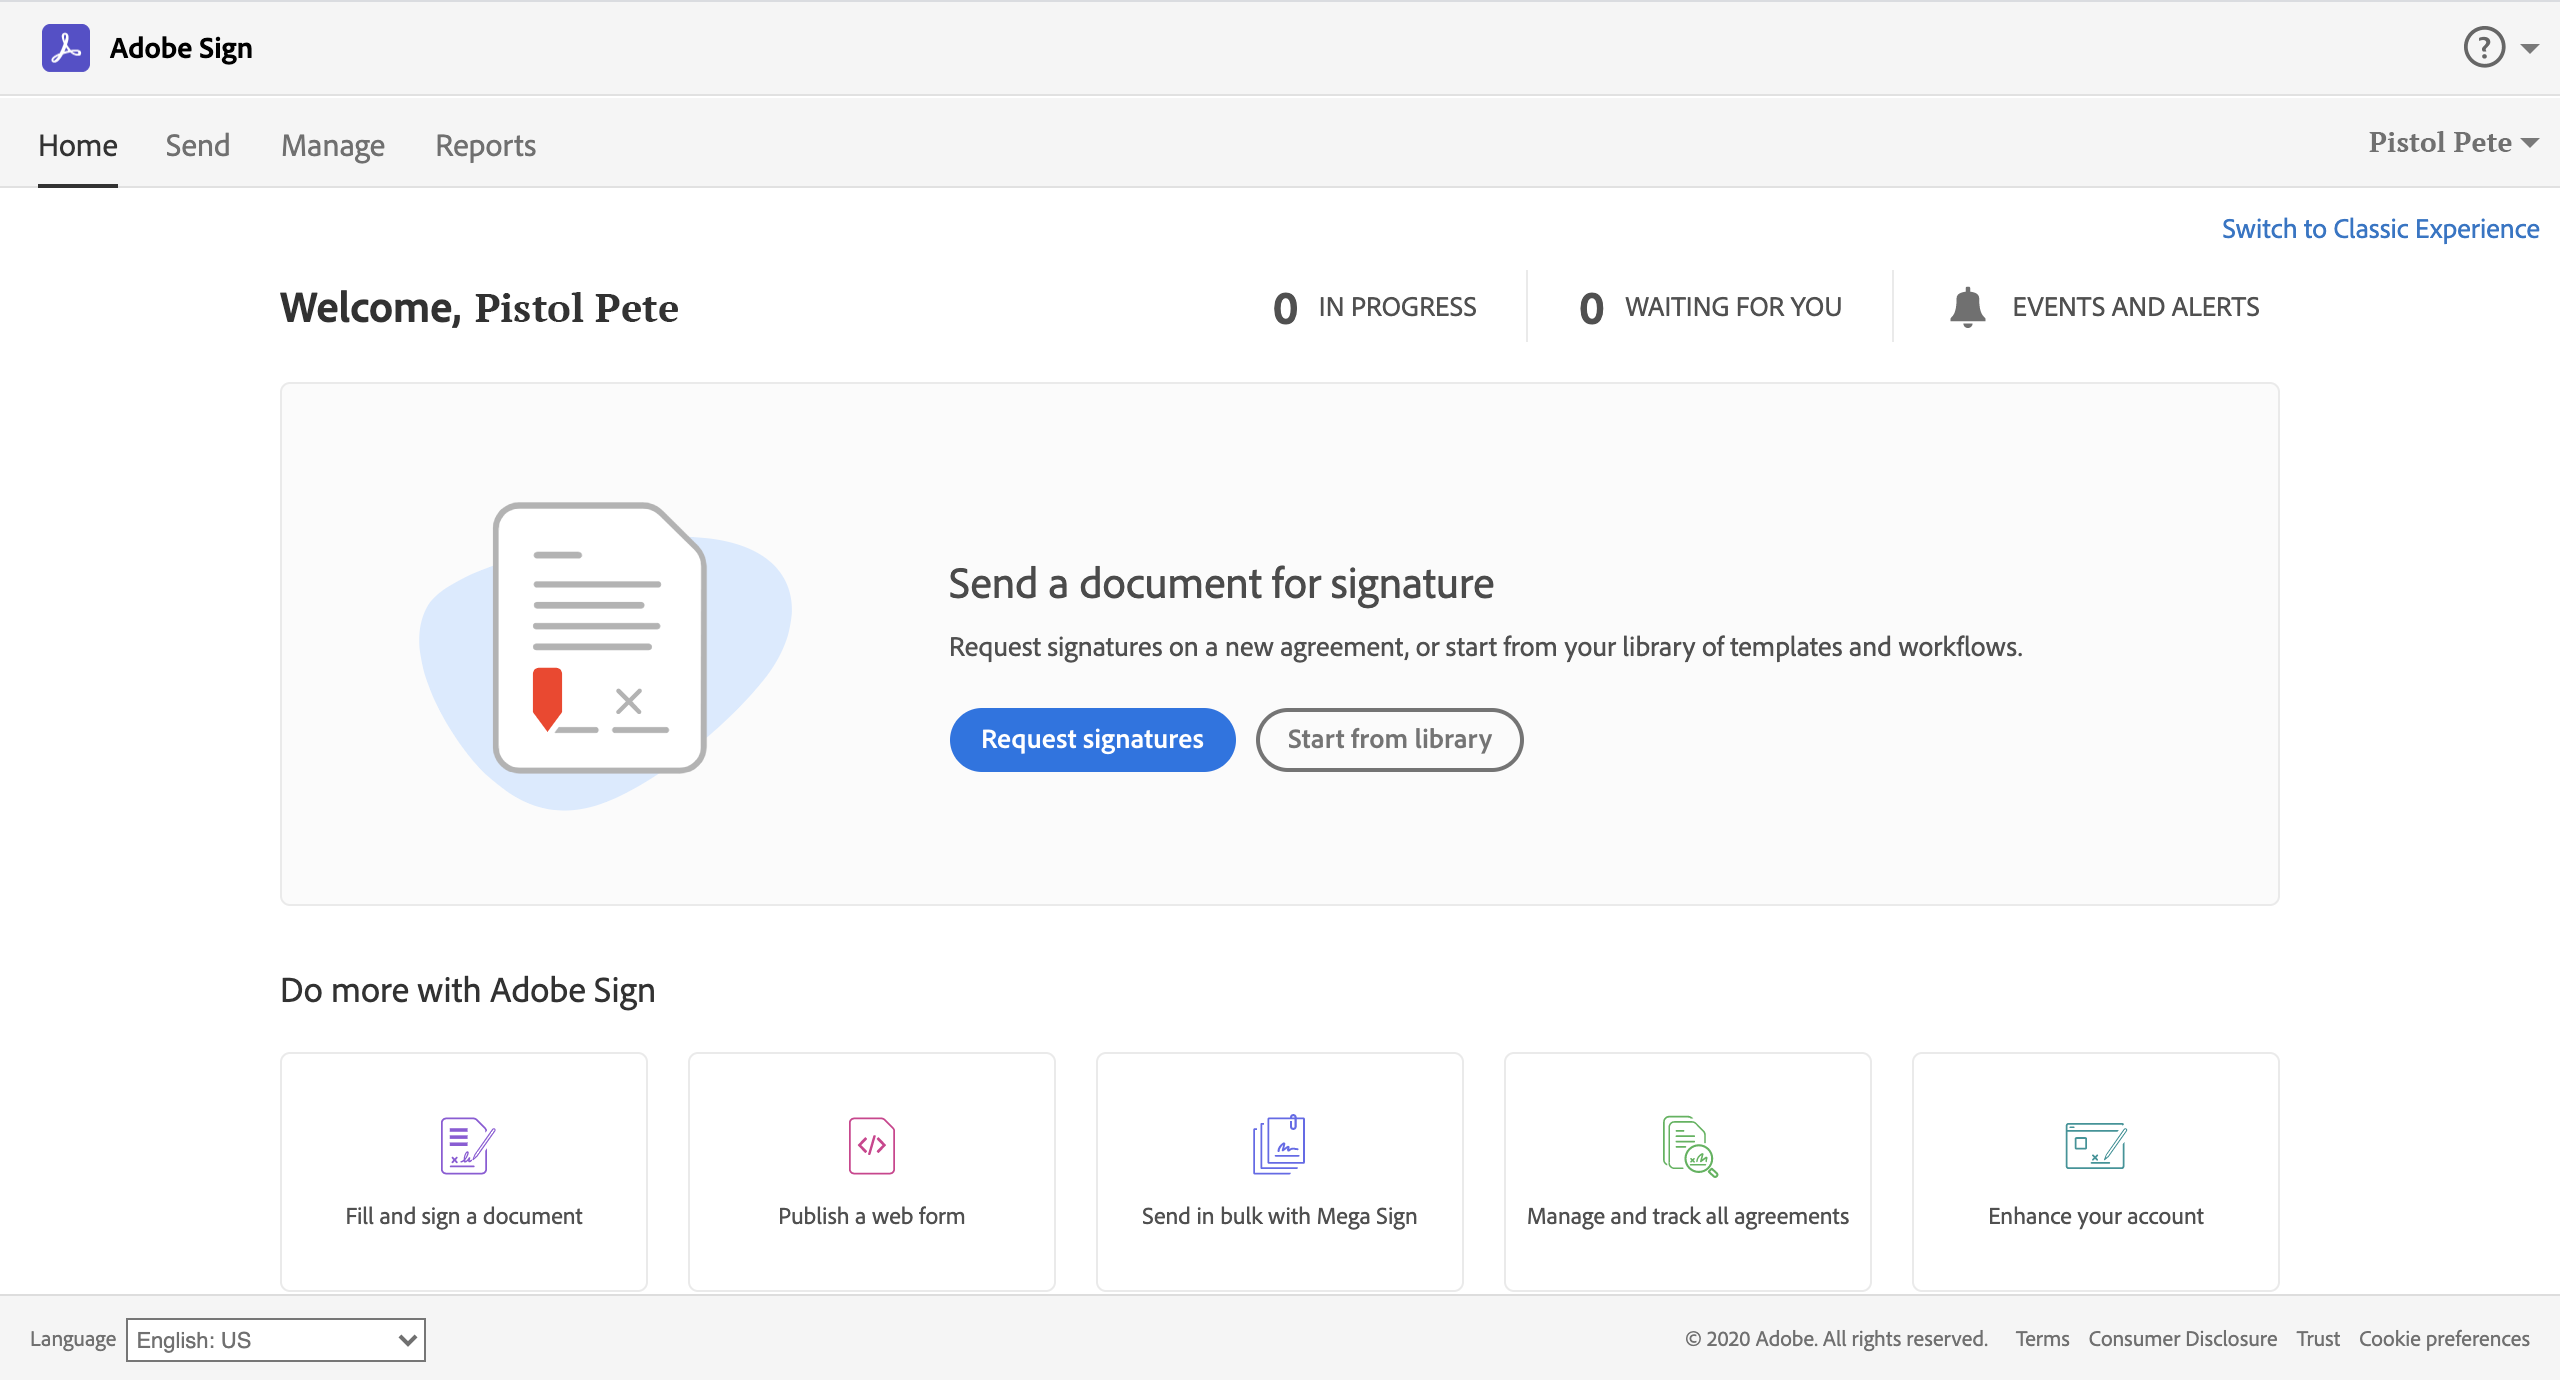Click the Publish a web form code icon
2560x1380 pixels.
click(872, 1146)
